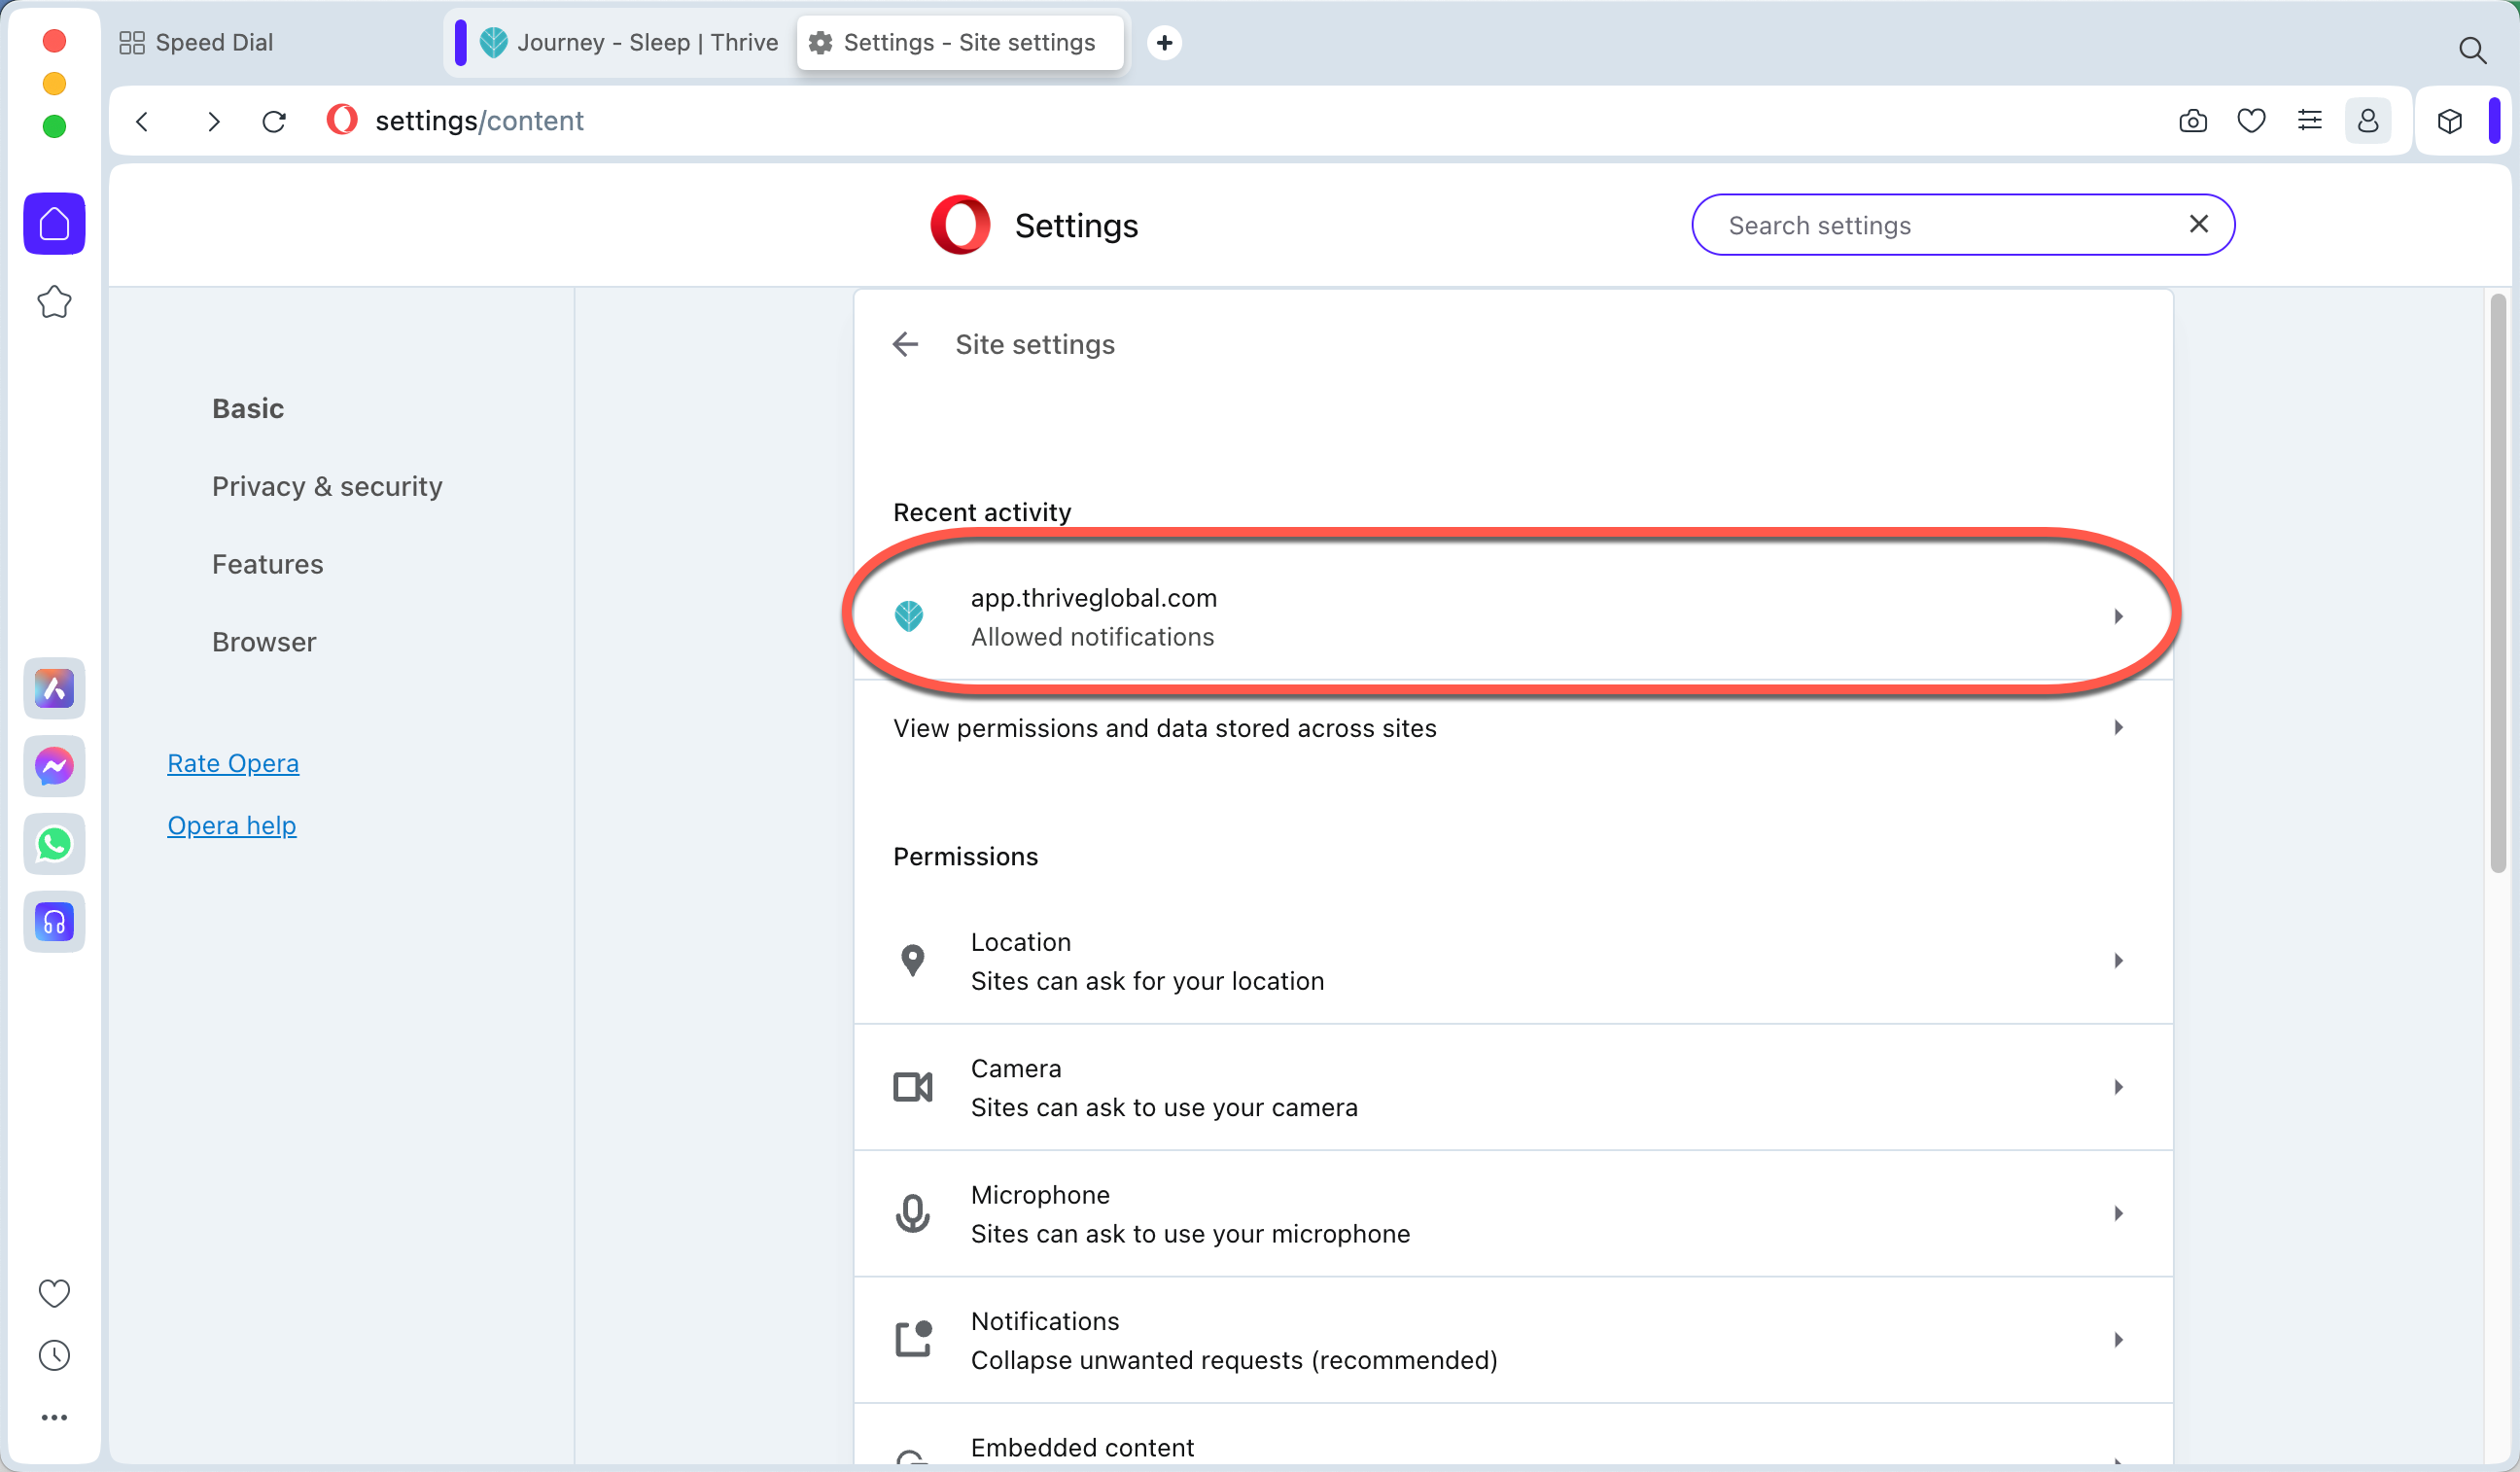
Task: Open WhatsApp in the sidebar
Action: (x=54, y=844)
